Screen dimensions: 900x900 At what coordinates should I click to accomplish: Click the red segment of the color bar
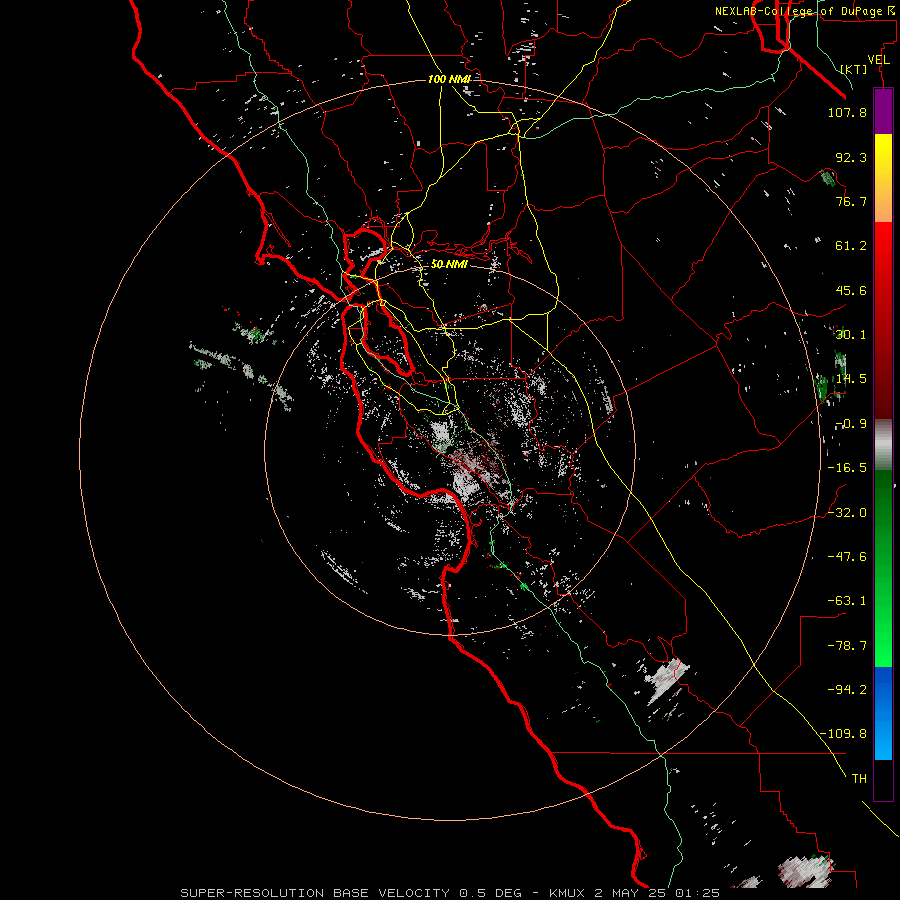pos(883,320)
